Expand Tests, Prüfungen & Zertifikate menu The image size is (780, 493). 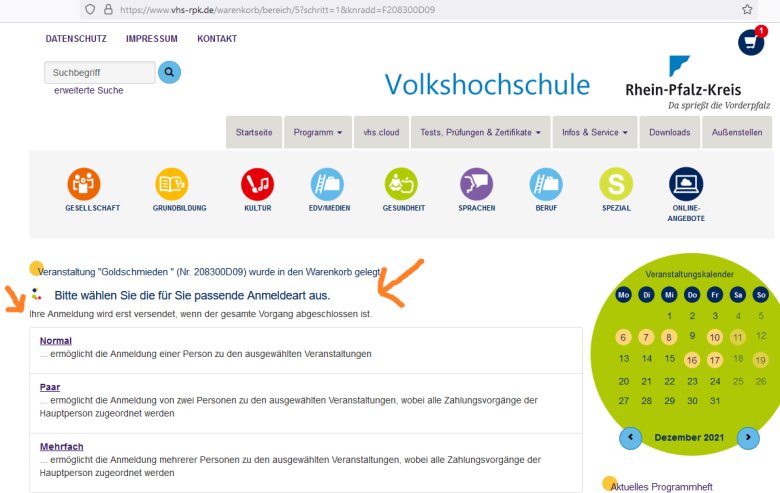pyautogui.click(x=481, y=132)
